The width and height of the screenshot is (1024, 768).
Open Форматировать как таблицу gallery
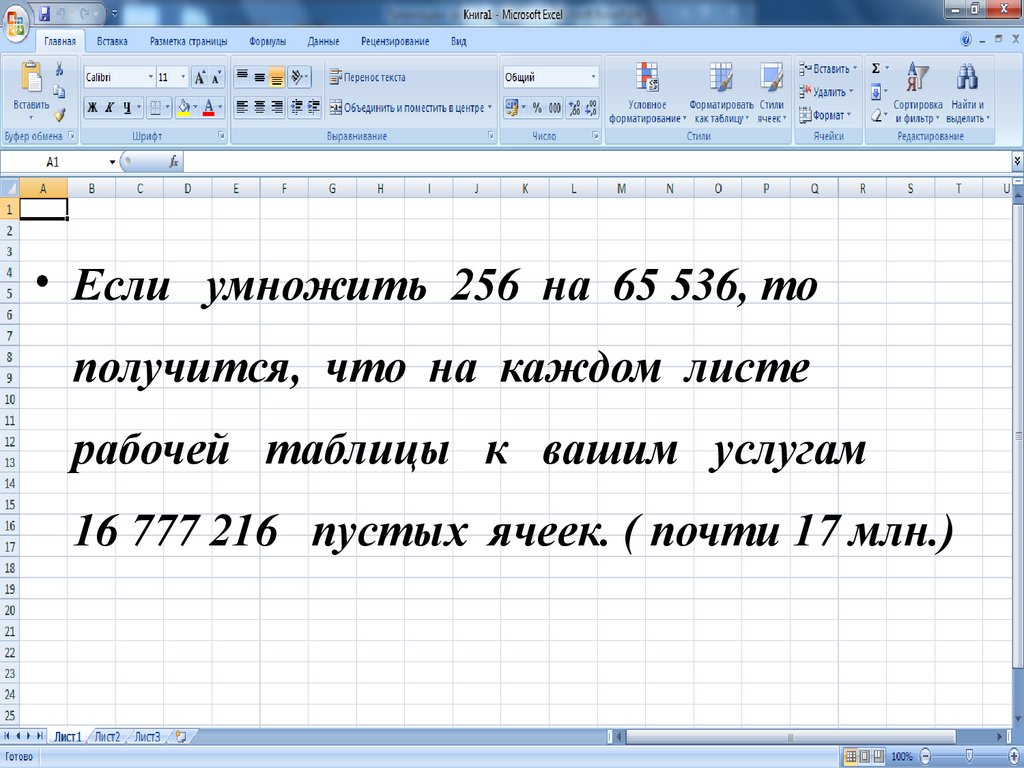(x=721, y=92)
